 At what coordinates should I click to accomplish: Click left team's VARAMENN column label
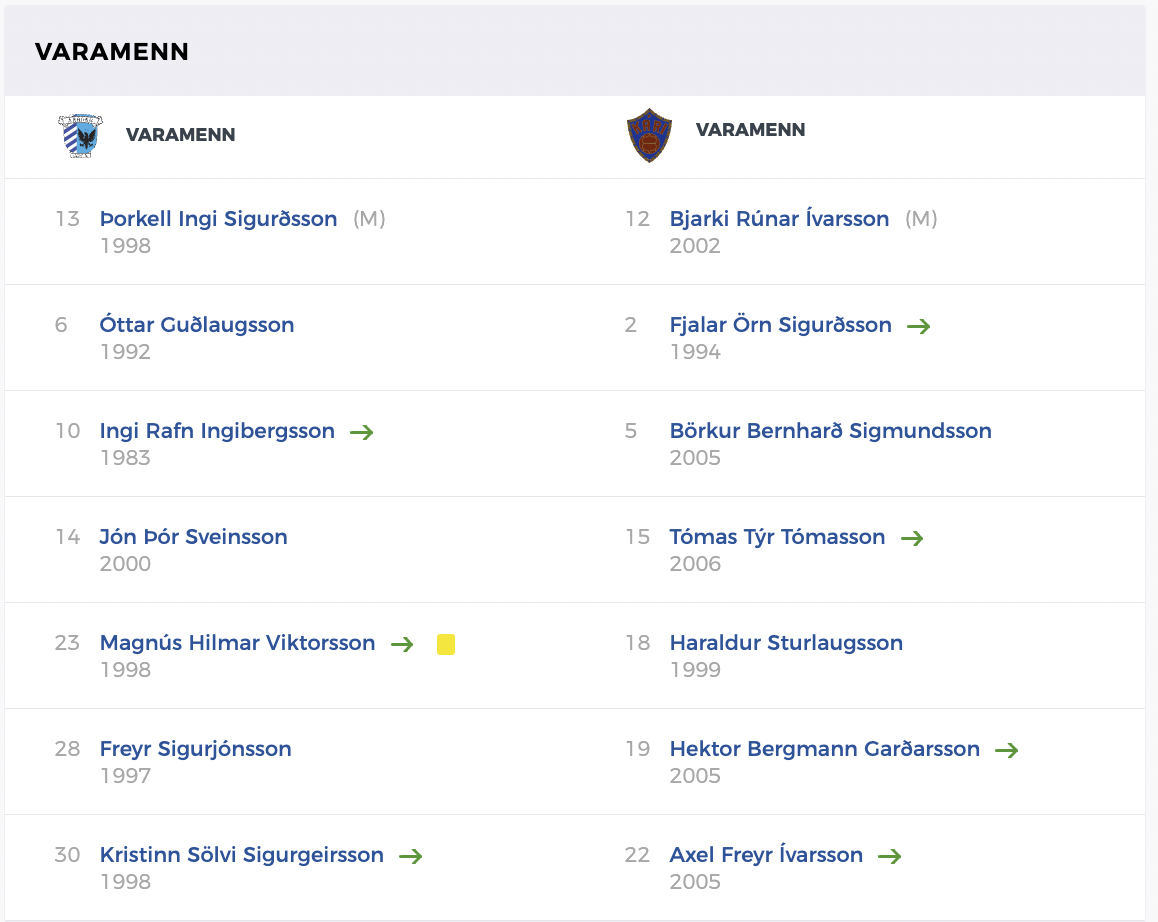[180, 135]
